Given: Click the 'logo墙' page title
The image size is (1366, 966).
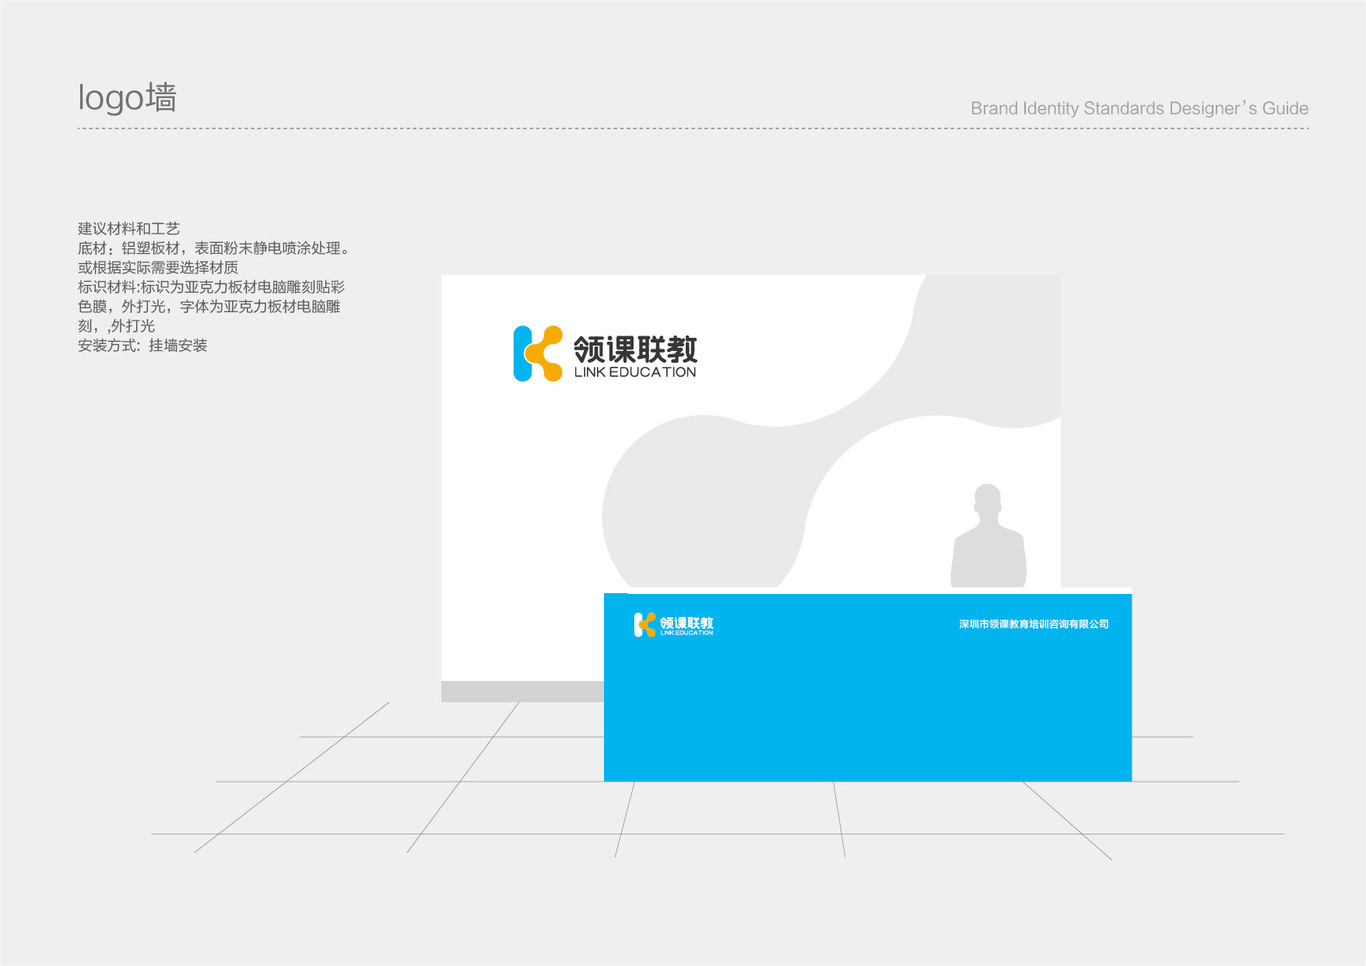Looking at the screenshot, I should [128, 98].
